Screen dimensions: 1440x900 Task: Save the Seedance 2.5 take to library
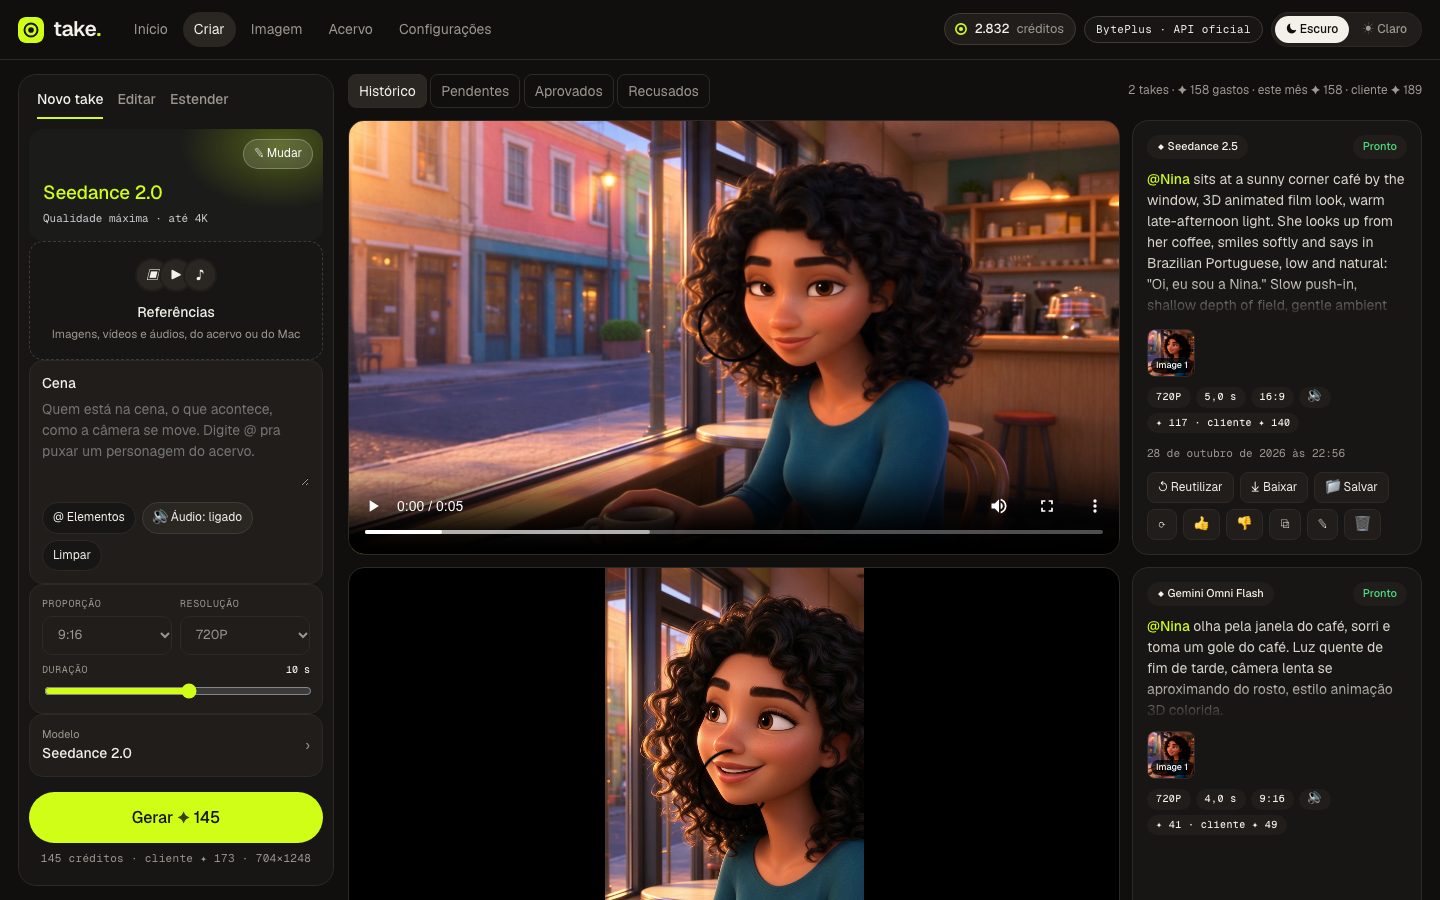point(1351,487)
